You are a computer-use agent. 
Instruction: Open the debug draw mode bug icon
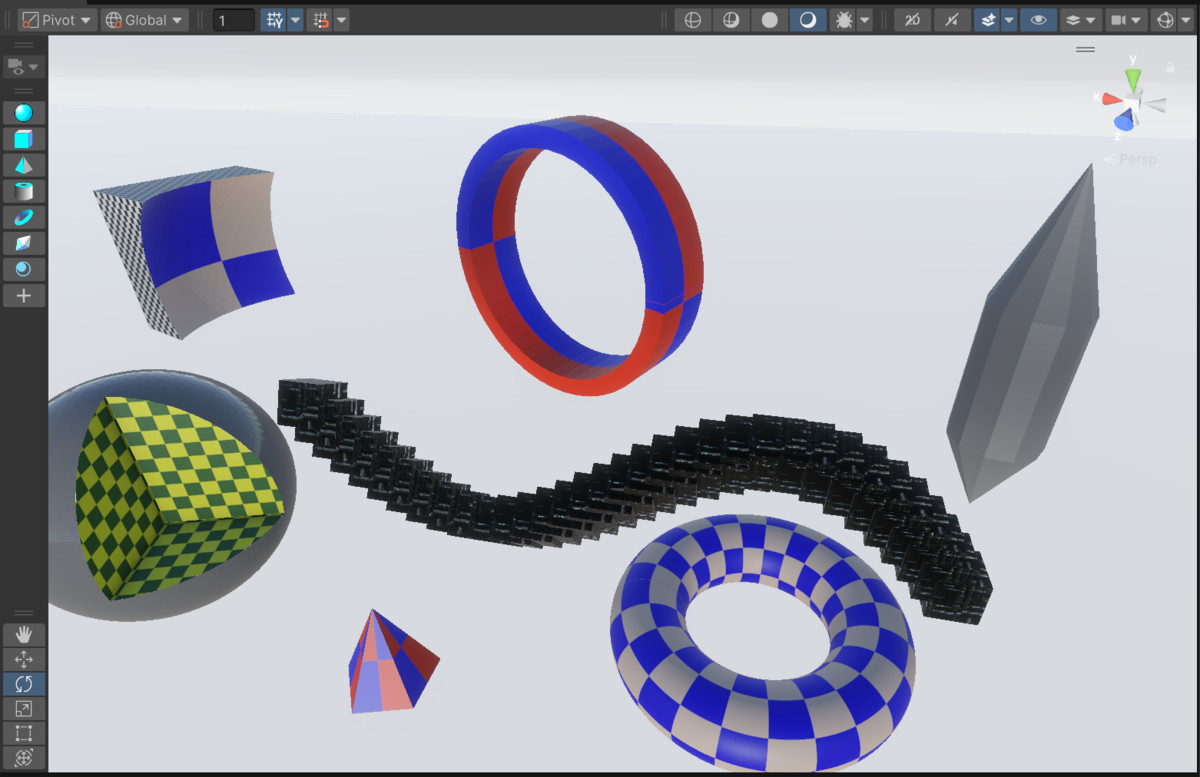pyautogui.click(x=845, y=19)
